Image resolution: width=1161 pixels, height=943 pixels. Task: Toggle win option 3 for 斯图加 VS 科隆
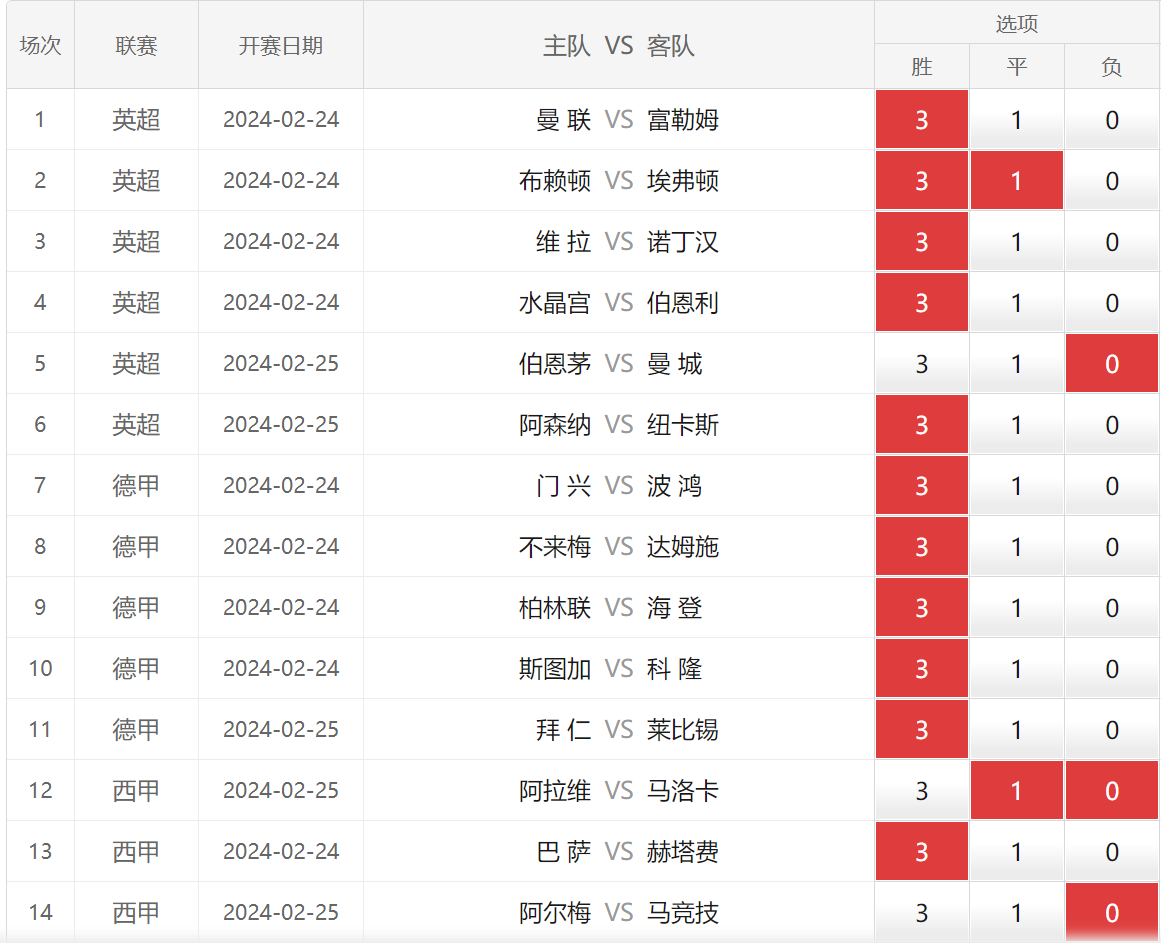(x=922, y=668)
